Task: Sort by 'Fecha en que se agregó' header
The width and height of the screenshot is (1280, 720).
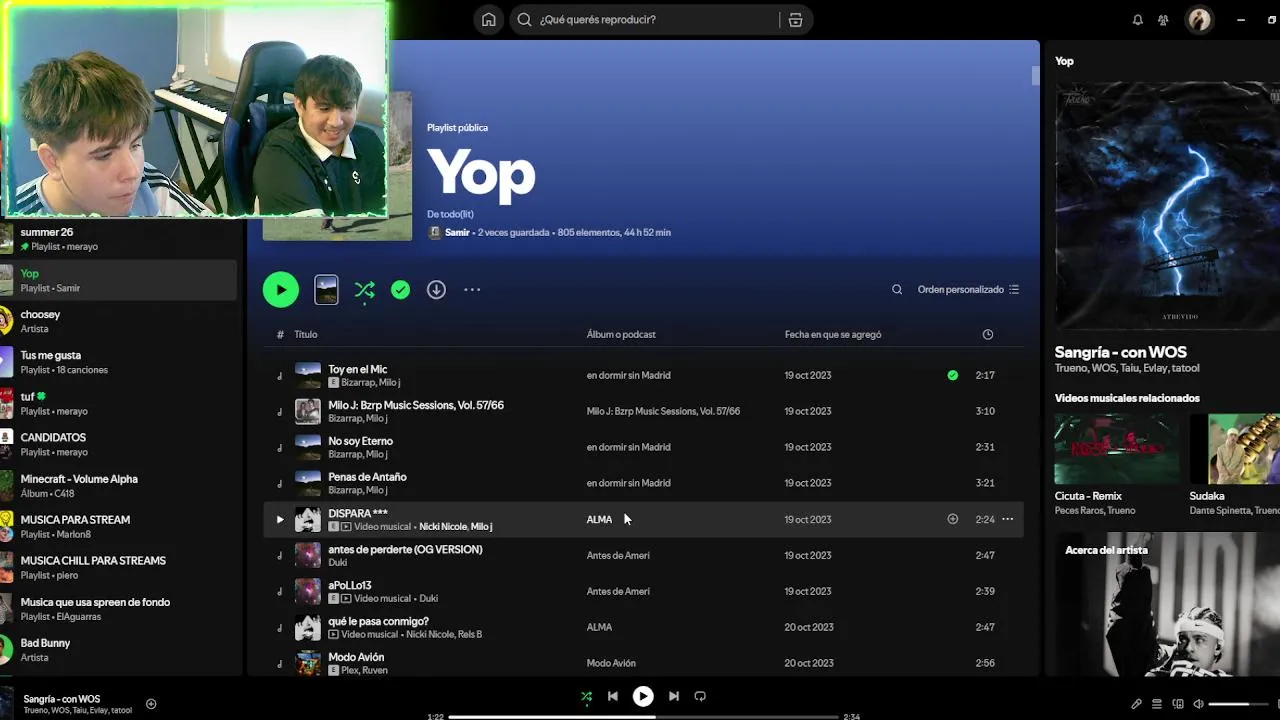Action: point(833,334)
